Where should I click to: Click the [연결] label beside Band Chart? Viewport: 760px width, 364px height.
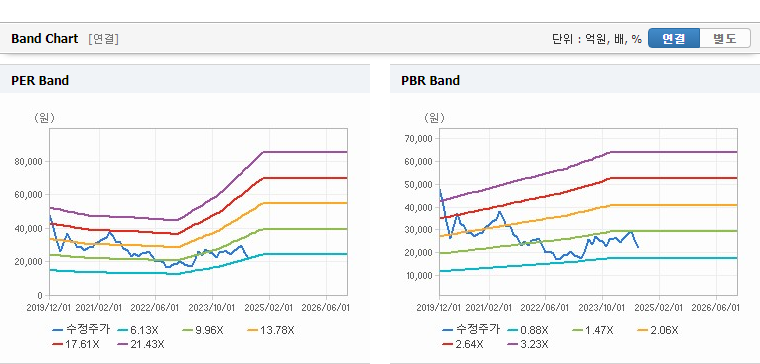point(103,39)
